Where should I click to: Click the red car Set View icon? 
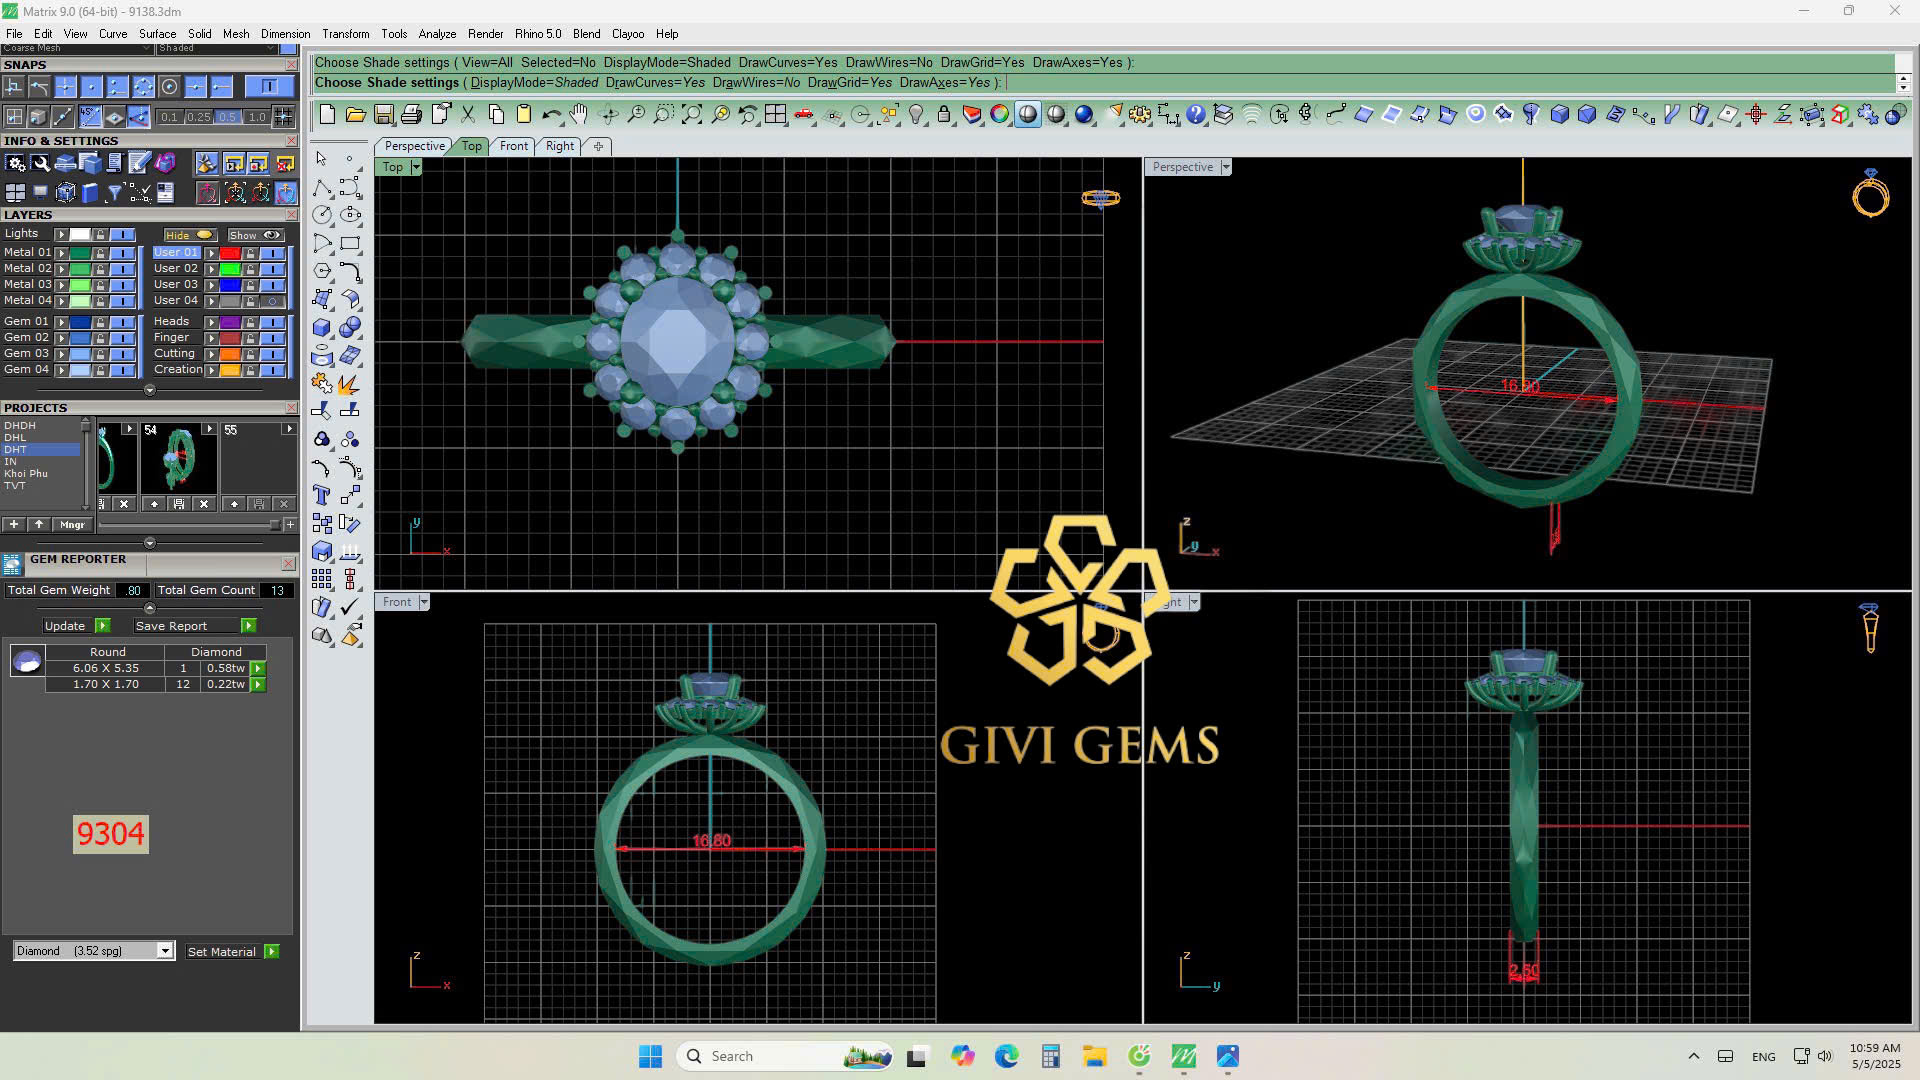[x=804, y=115]
